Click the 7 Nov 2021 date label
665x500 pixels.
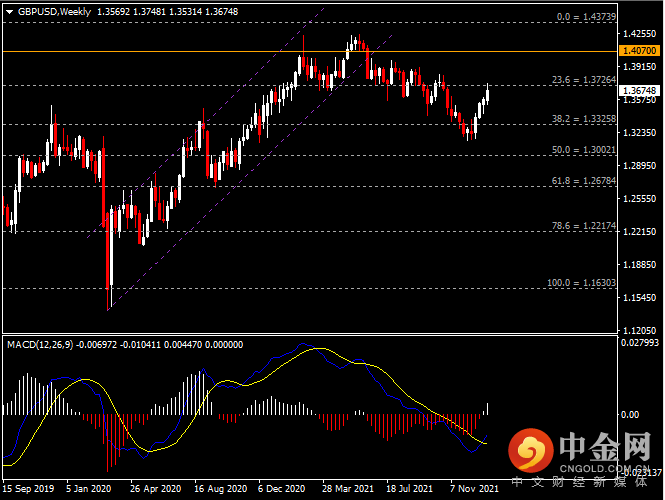click(x=475, y=489)
